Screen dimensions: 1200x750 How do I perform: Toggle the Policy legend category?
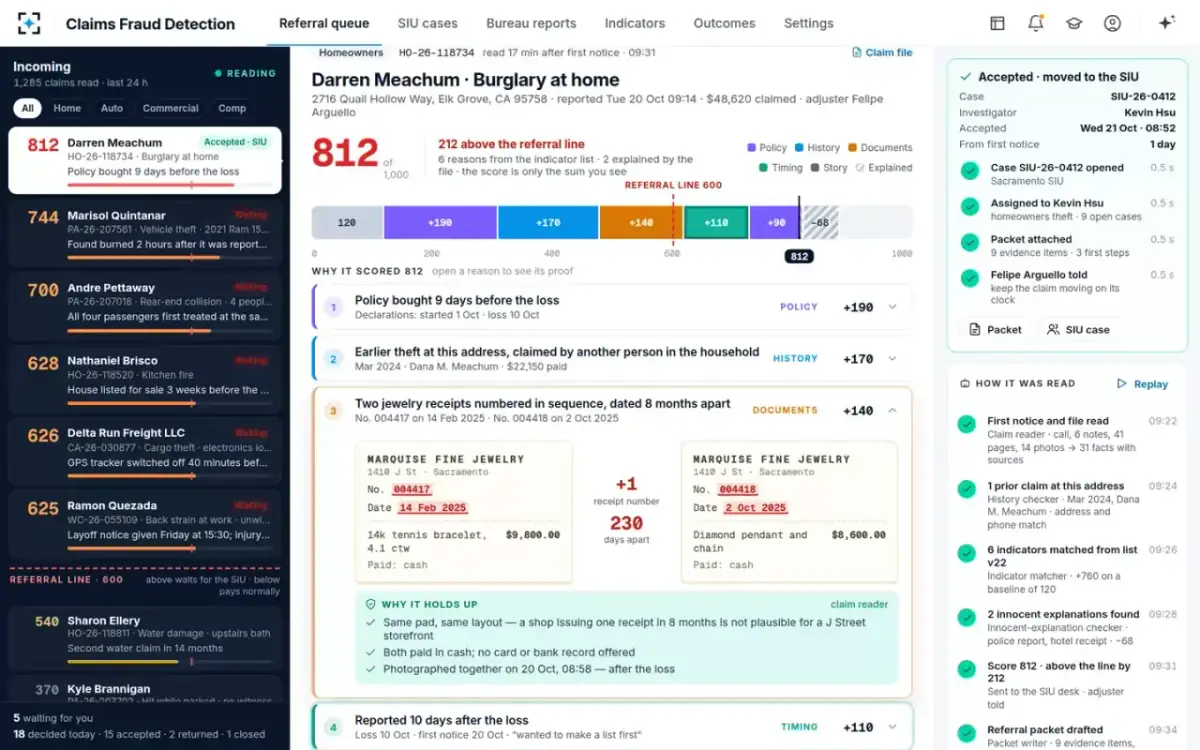pyautogui.click(x=767, y=148)
